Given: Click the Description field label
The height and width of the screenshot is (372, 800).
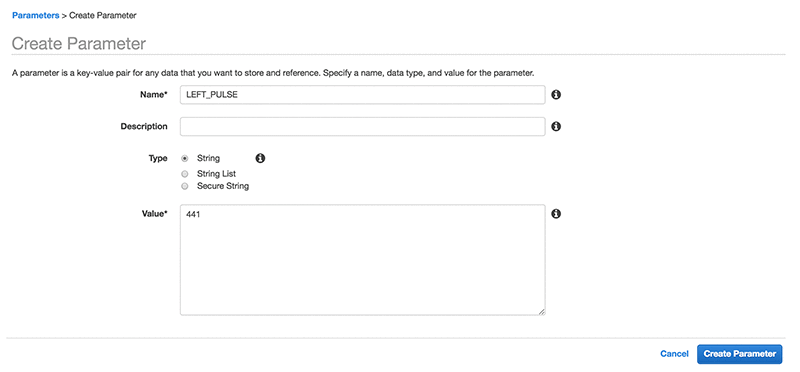Looking at the screenshot, I should 144,127.
